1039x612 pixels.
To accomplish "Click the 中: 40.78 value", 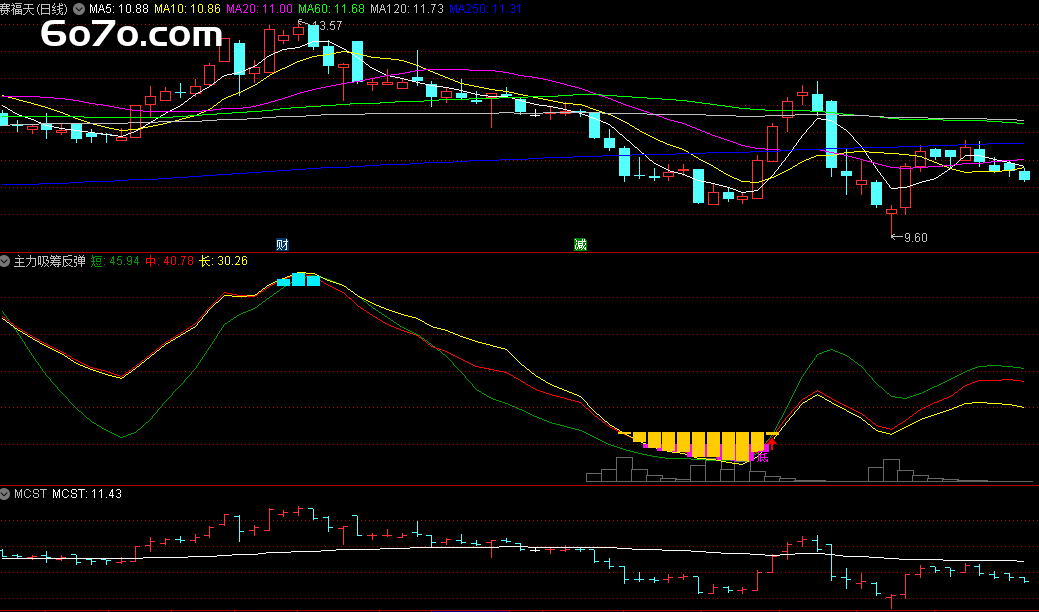I will click(170, 261).
